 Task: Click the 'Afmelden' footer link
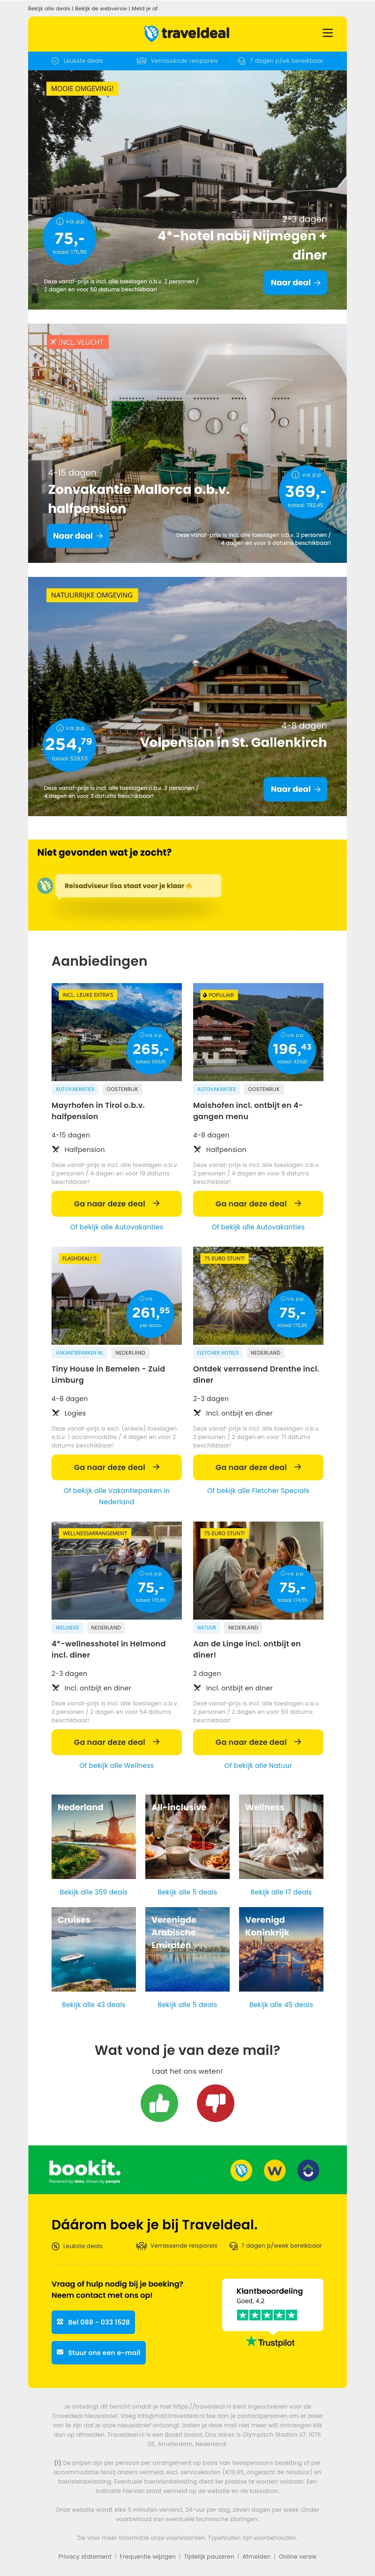[256, 2556]
